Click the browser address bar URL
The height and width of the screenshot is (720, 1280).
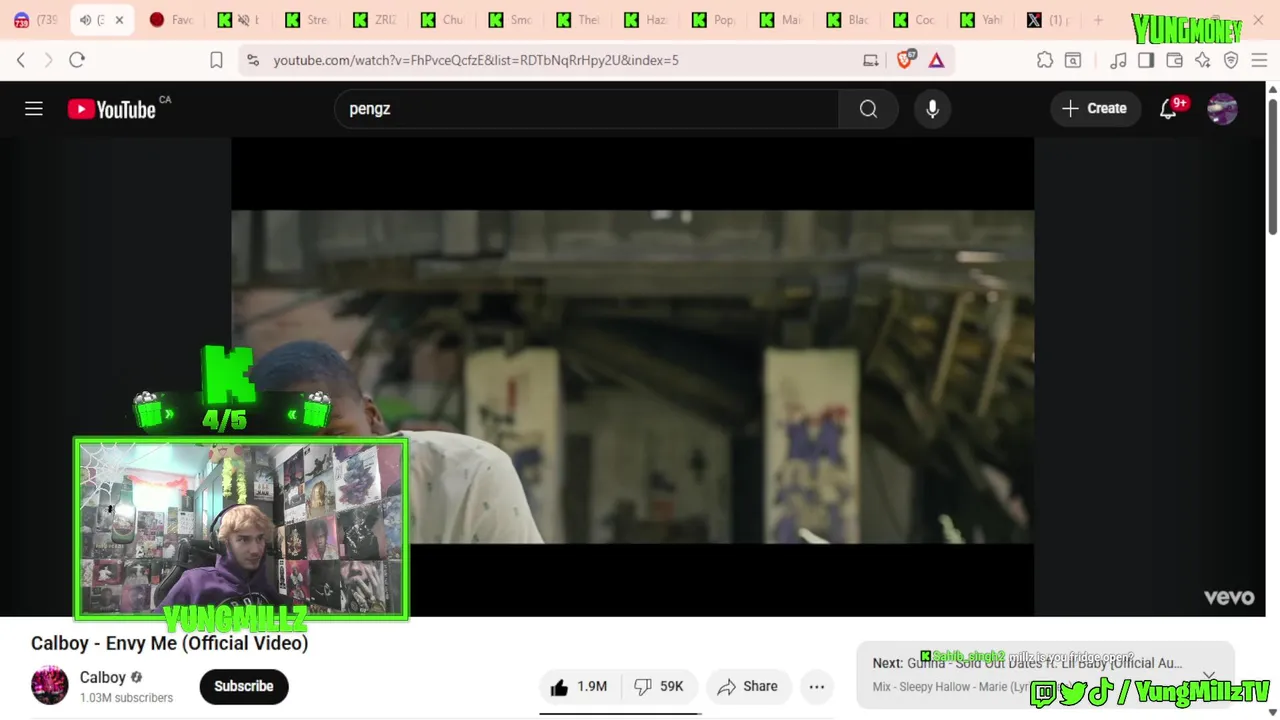[x=476, y=60]
